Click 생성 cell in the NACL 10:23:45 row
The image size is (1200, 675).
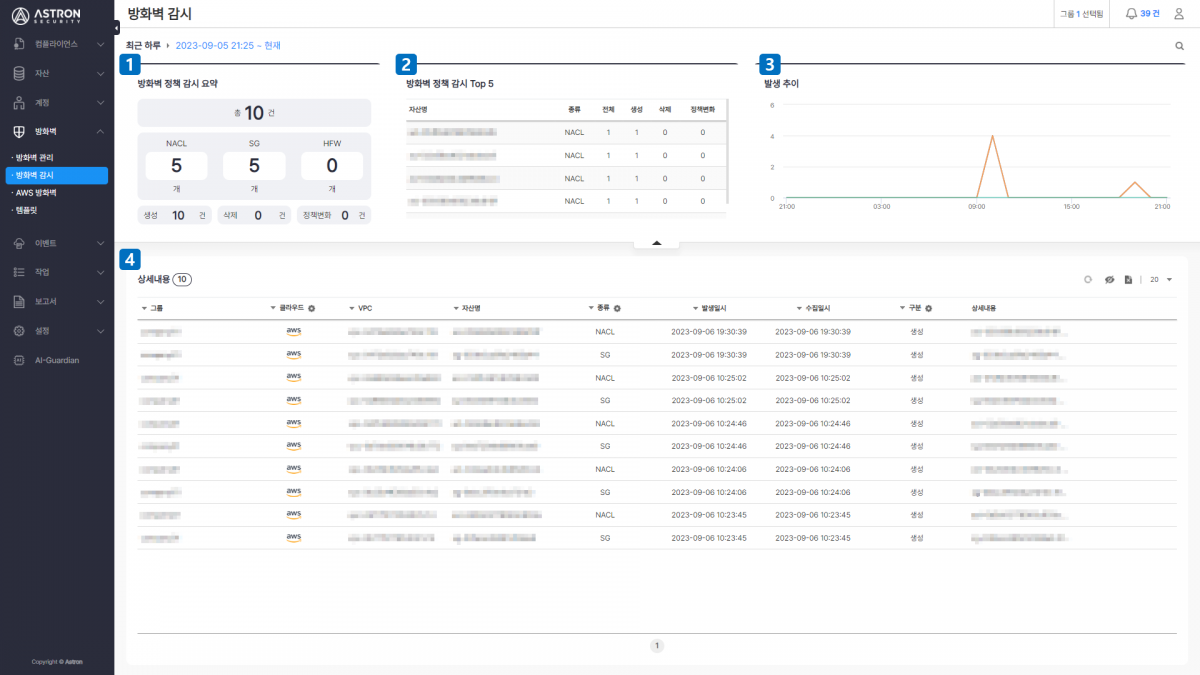click(916, 515)
